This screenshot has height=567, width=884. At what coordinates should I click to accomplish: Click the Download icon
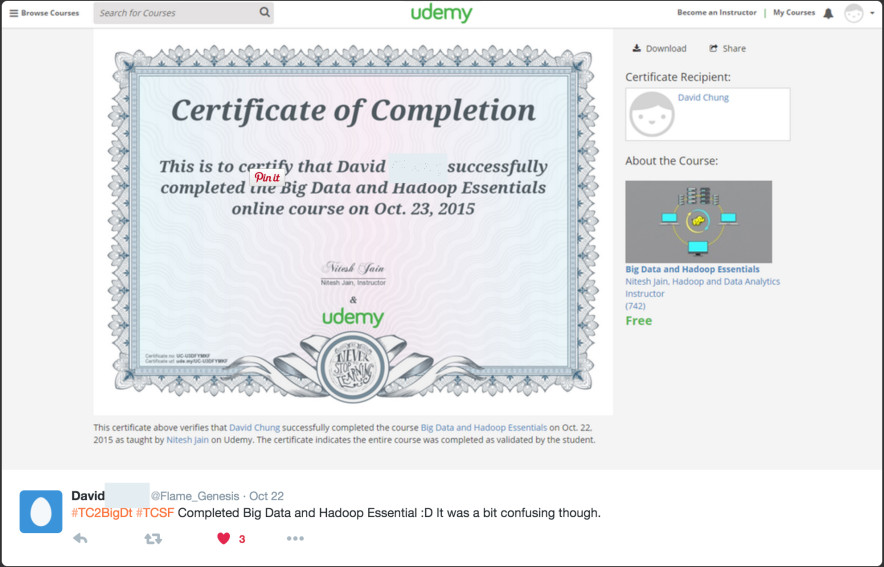point(637,48)
